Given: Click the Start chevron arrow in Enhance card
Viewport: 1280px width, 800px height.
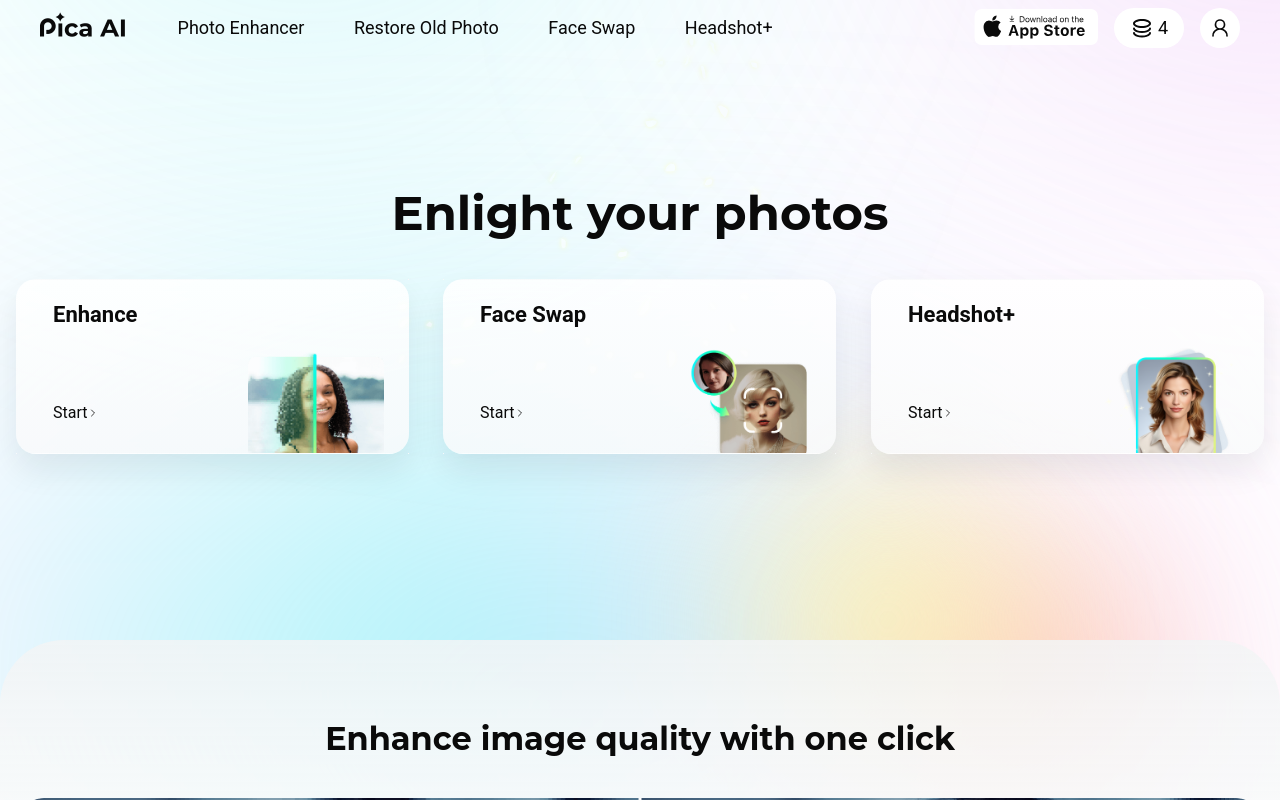Looking at the screenshot, I should click(93, 413).
